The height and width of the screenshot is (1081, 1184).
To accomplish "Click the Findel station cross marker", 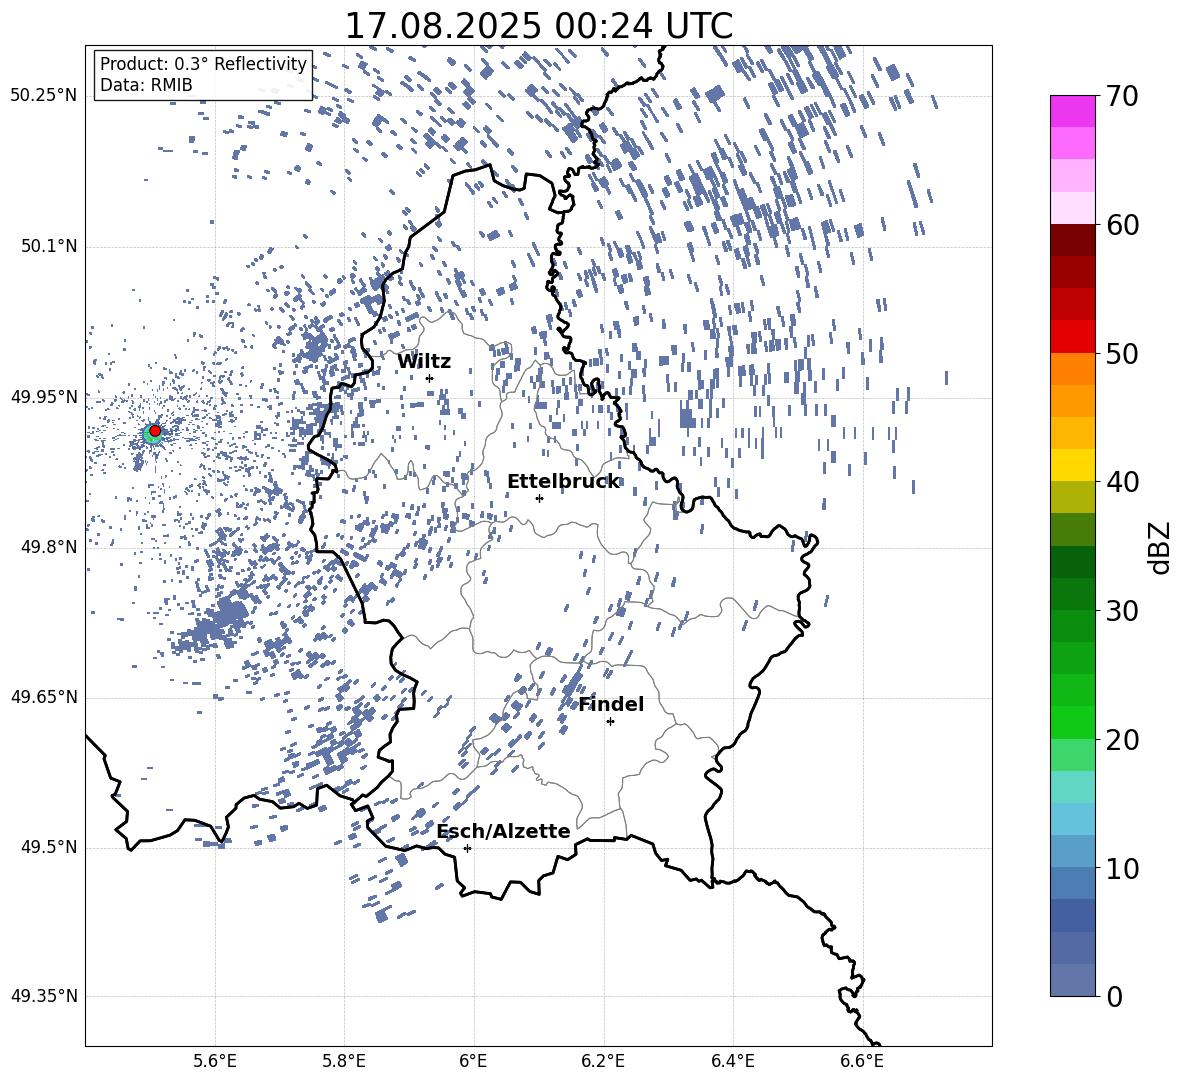I will coord(610,722).
